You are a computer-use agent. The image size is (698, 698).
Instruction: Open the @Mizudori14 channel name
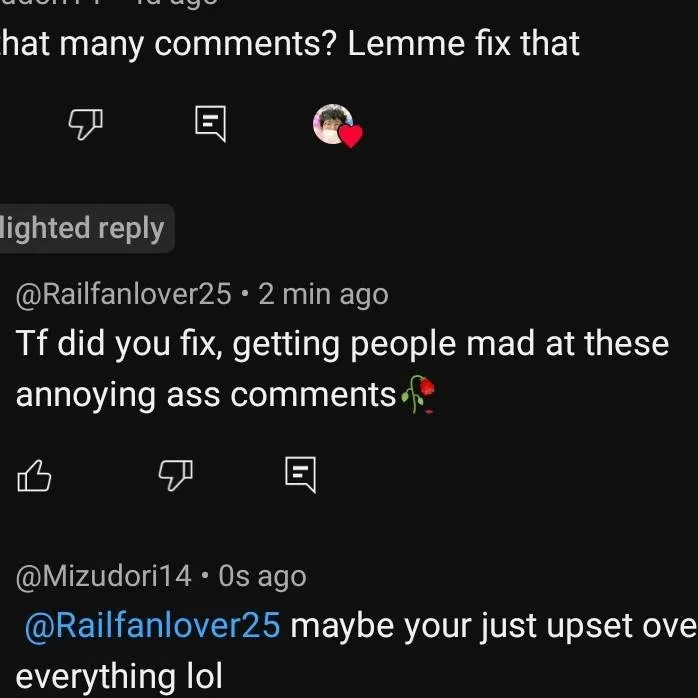coord(103,576)
